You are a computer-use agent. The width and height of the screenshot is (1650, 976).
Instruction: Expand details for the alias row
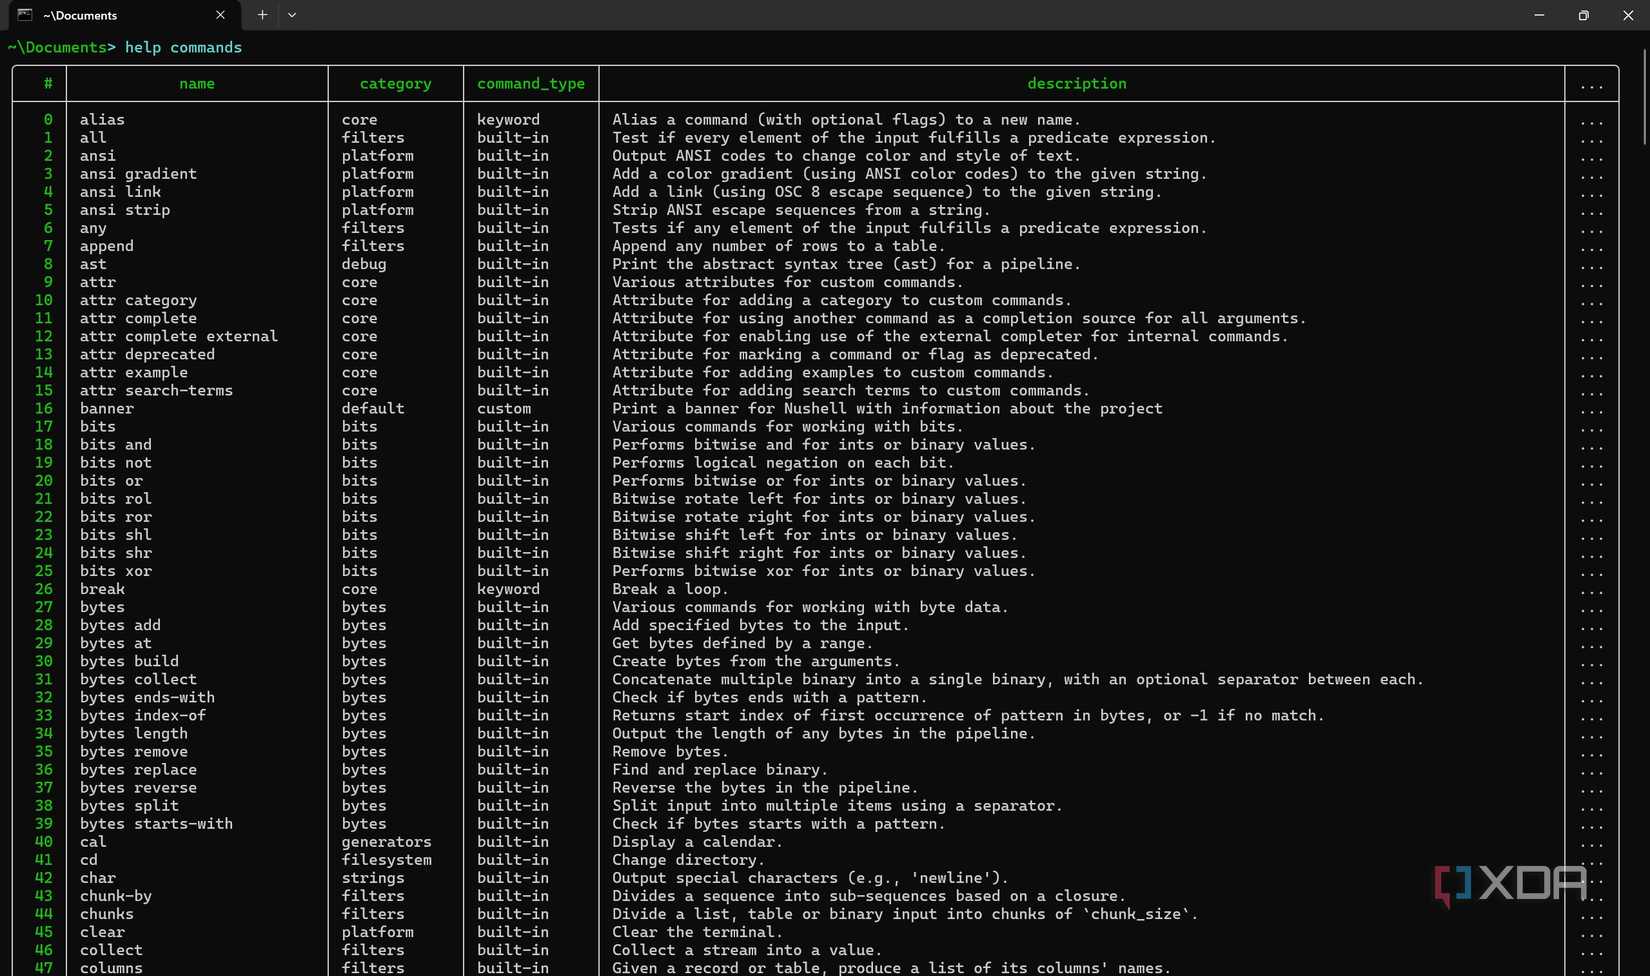[x=1592, y=119]
